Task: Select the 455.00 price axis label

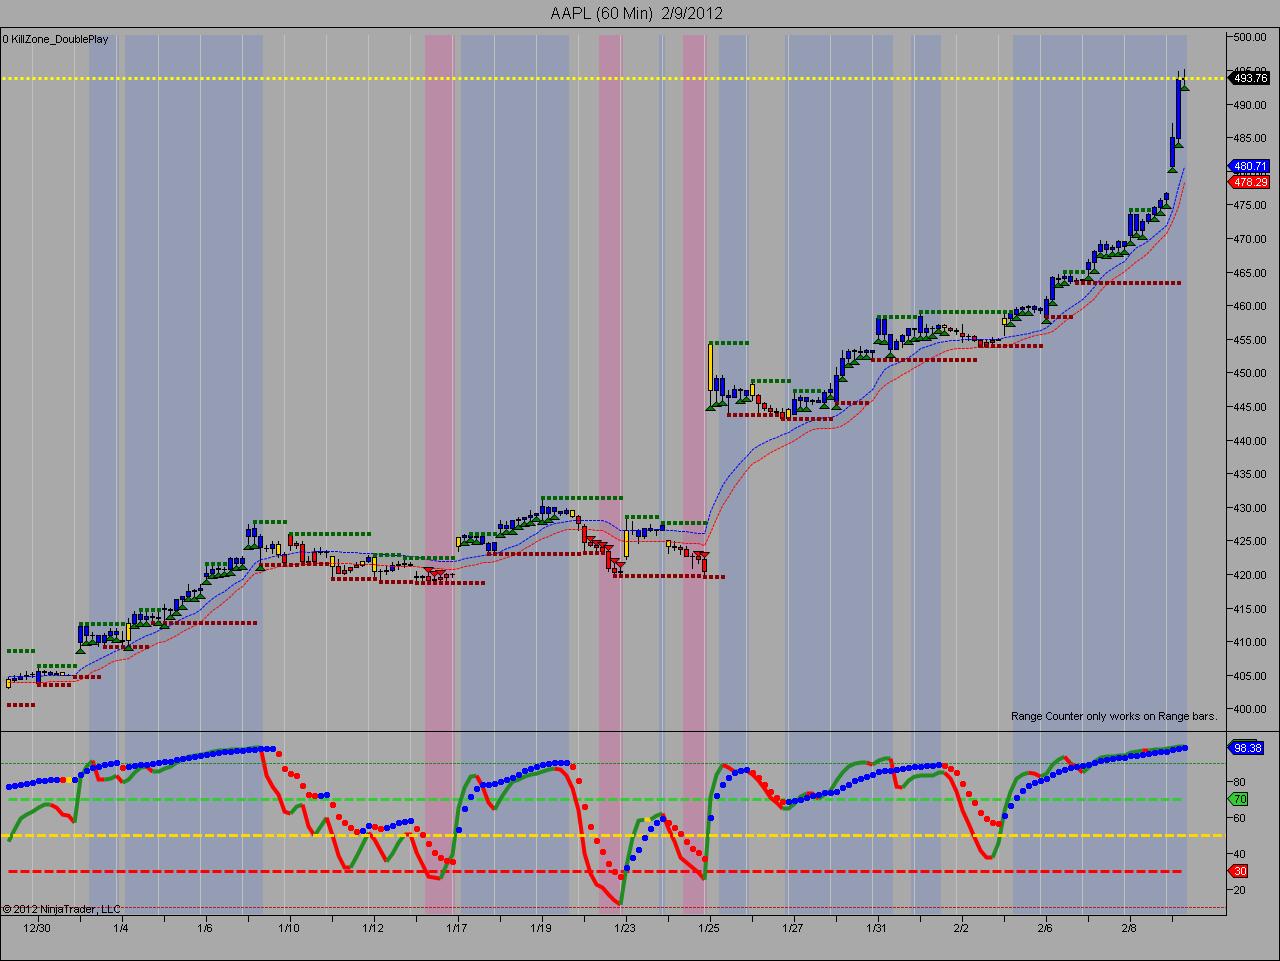Action: coord(1250,340)
